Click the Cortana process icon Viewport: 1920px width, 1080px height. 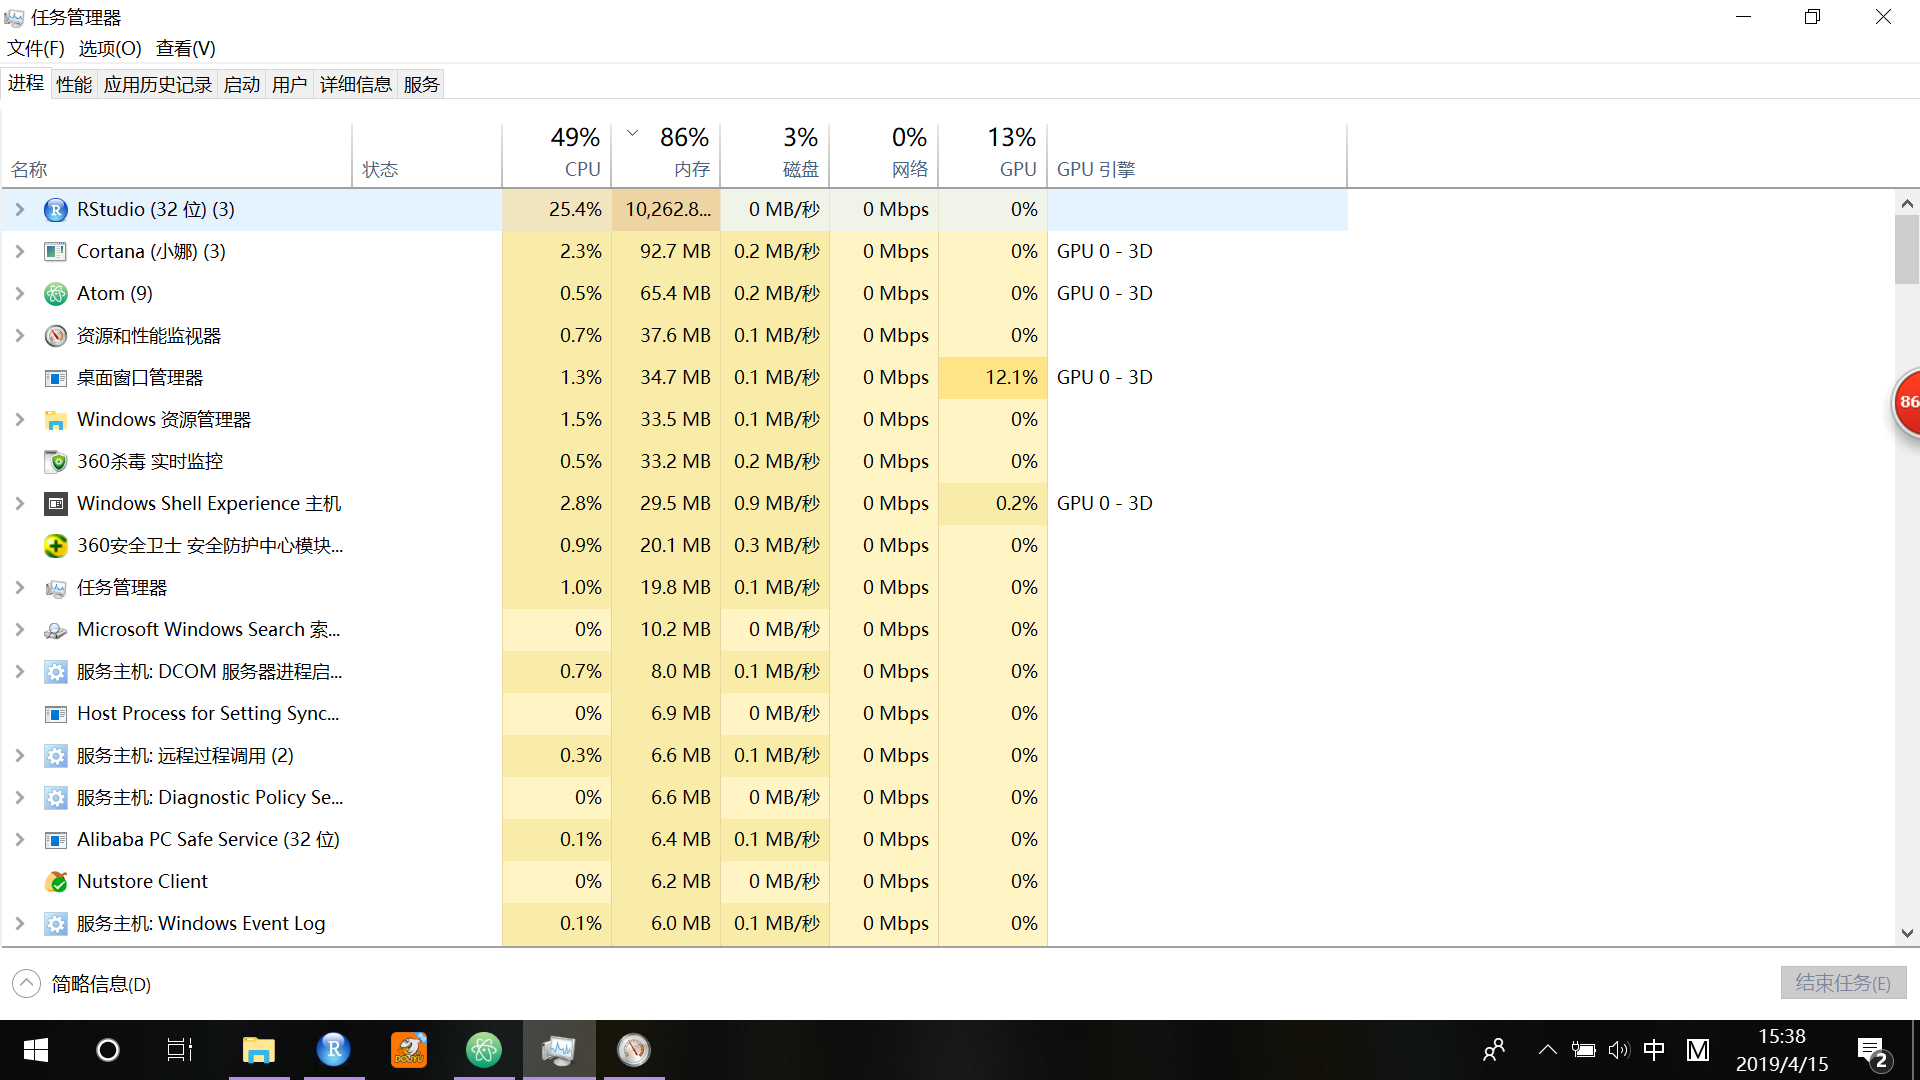coord(56,252)
